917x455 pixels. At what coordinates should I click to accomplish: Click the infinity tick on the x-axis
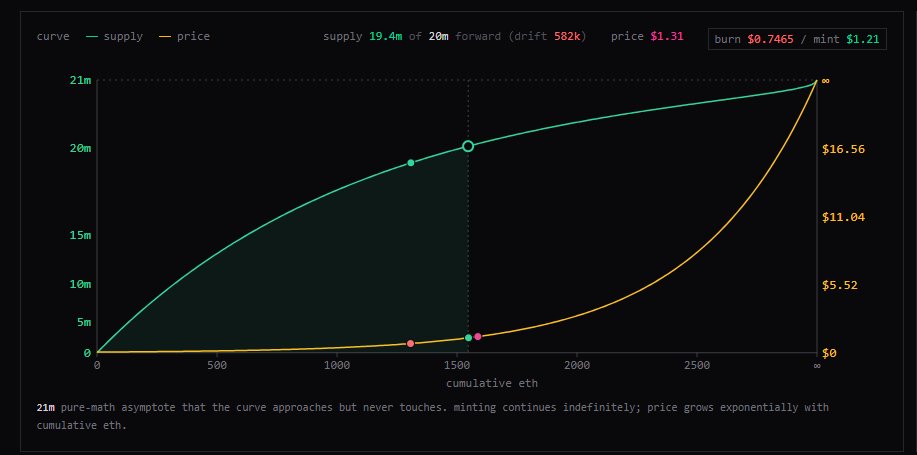pos(817,366)
